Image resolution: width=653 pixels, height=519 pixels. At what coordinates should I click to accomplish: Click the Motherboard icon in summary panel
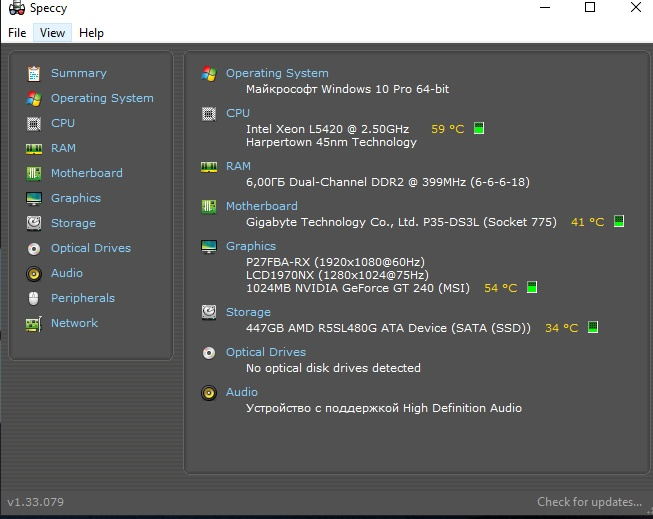click(x=209, y=207)
